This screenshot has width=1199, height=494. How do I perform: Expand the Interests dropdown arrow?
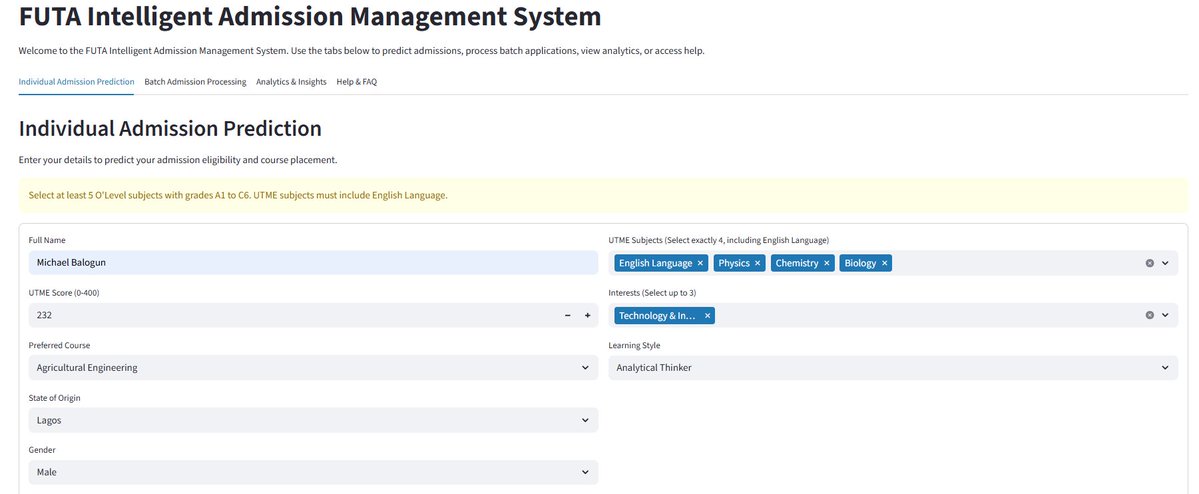(1165, 315)
